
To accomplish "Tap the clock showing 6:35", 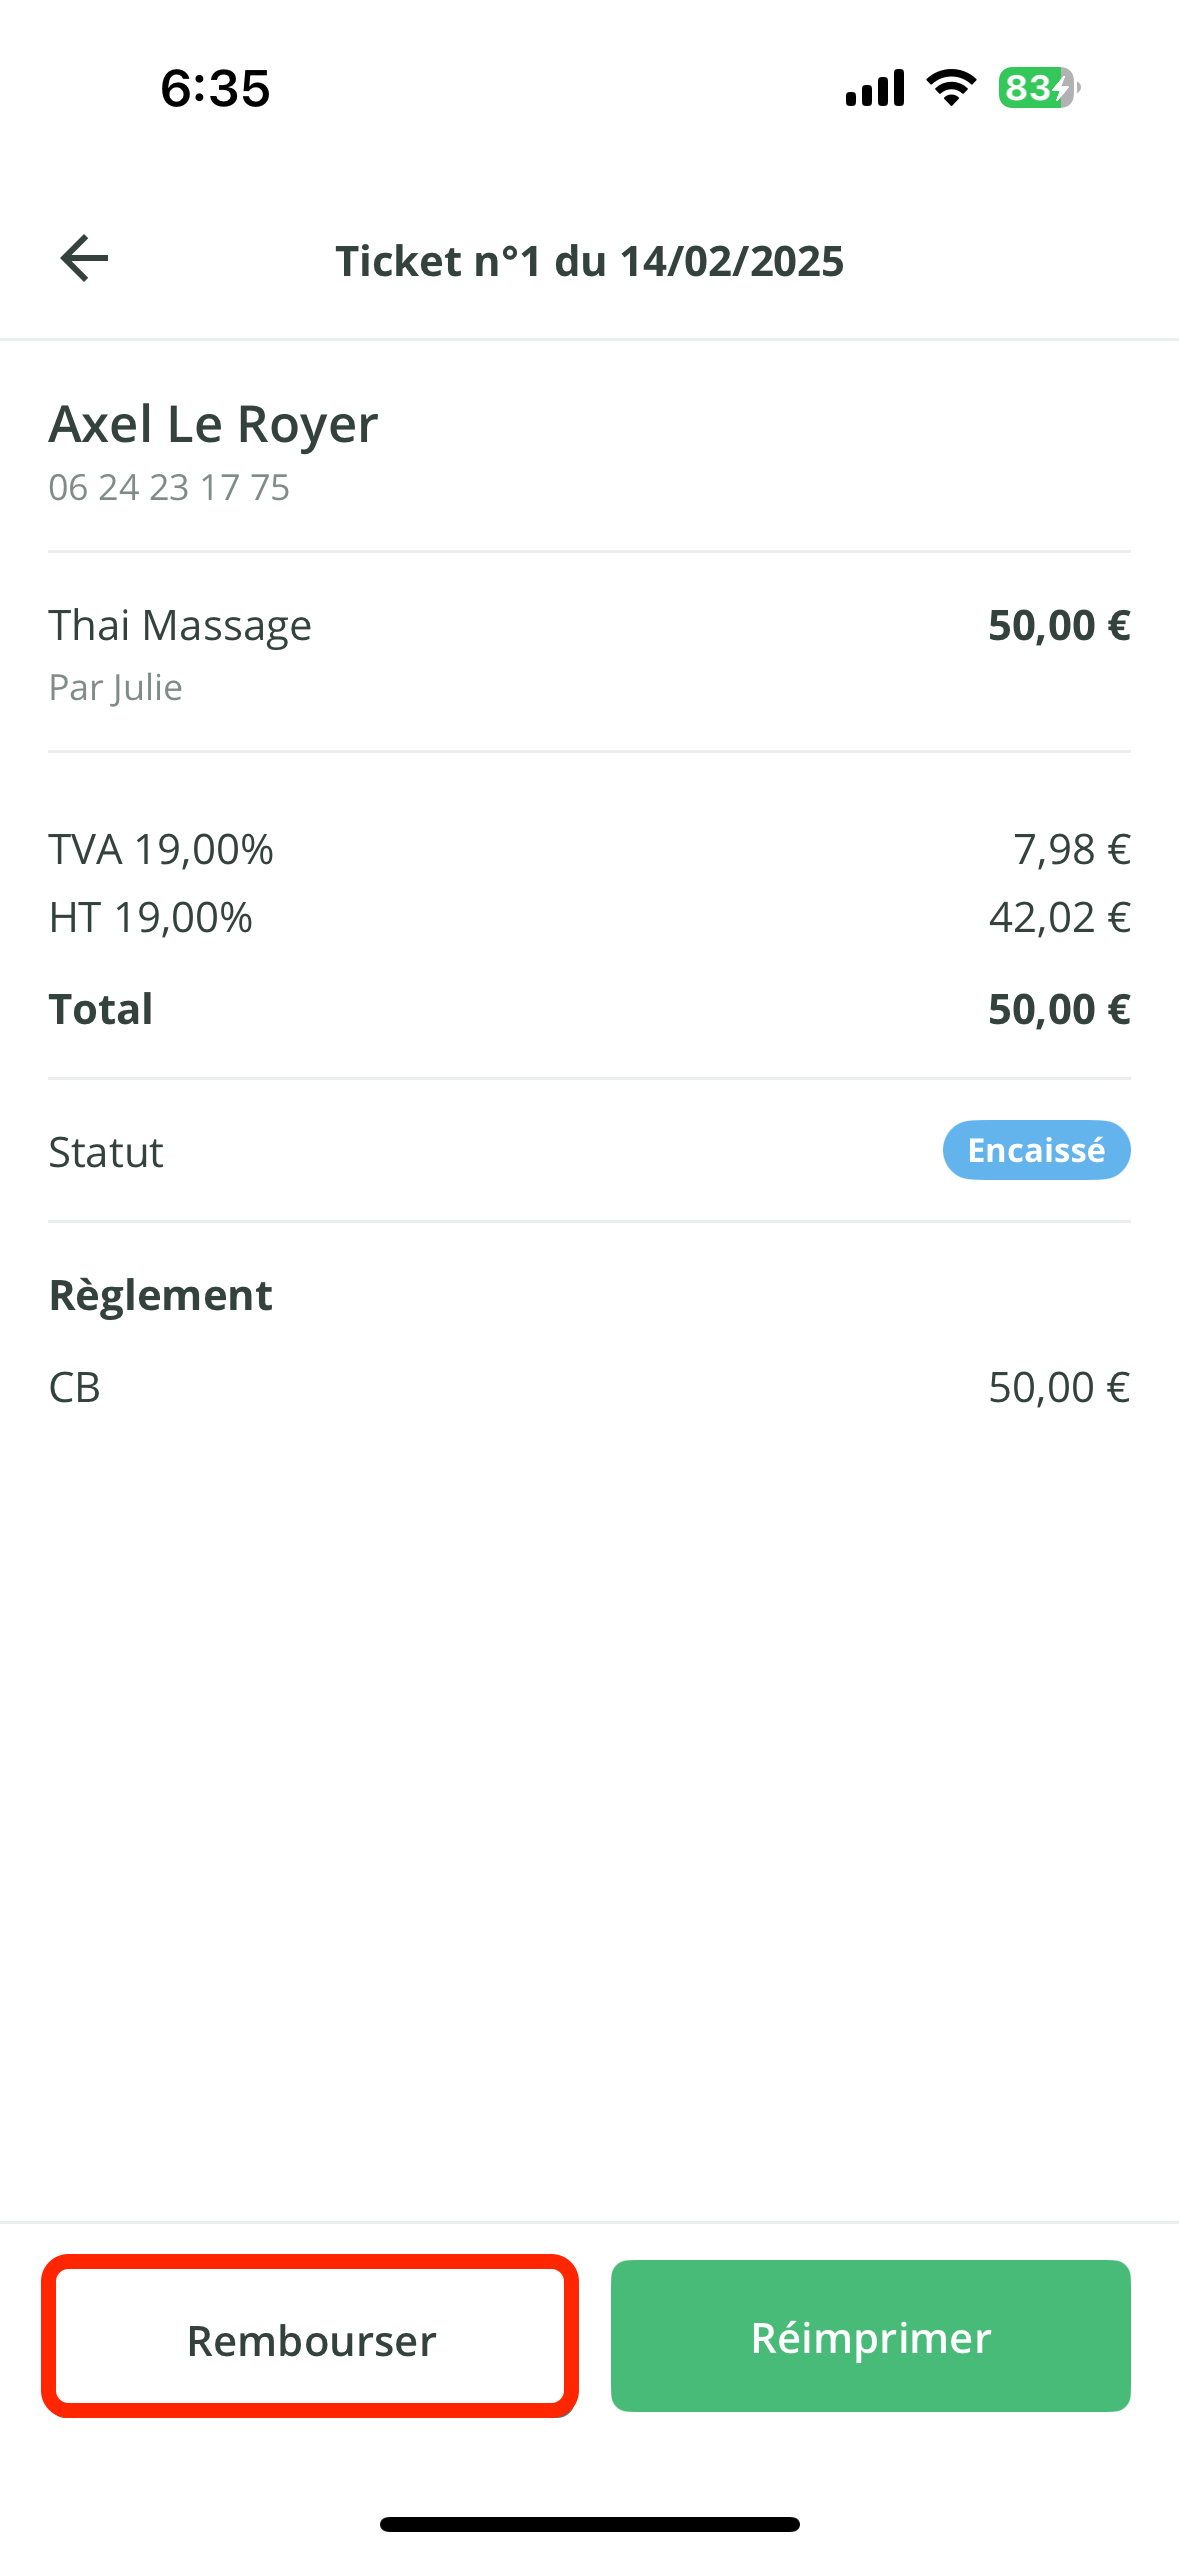I will coord(215,88).
